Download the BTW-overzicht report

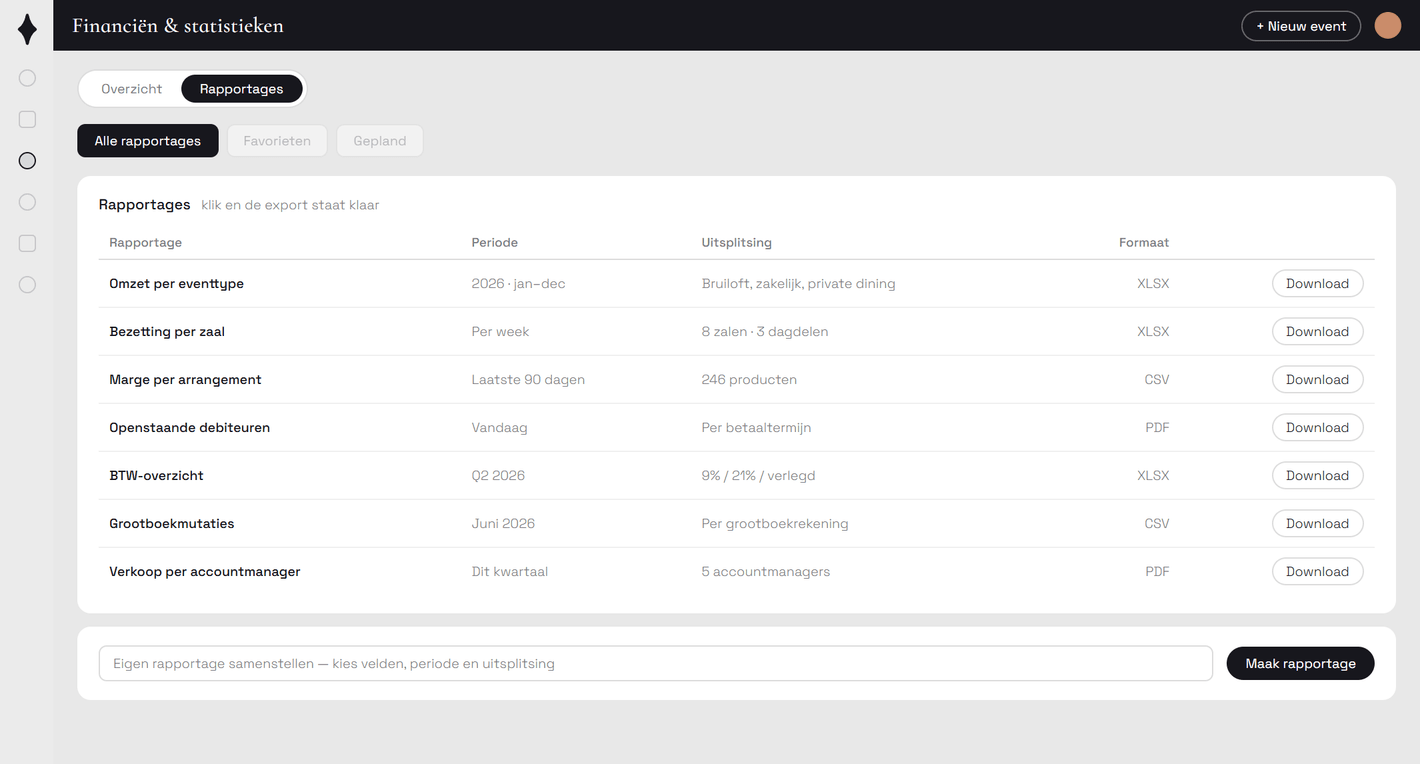point(1317,476)
